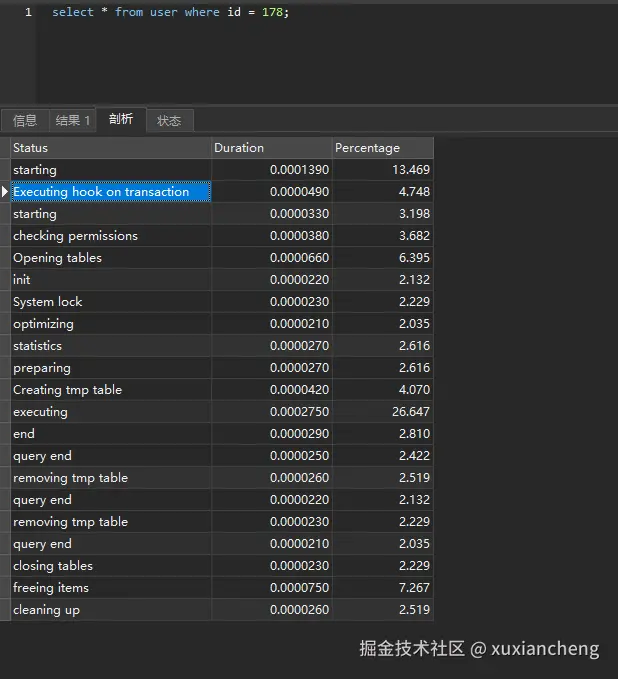Click percentage value 3.682
This screenshot has width=618, height=679.
click(414, 236)
